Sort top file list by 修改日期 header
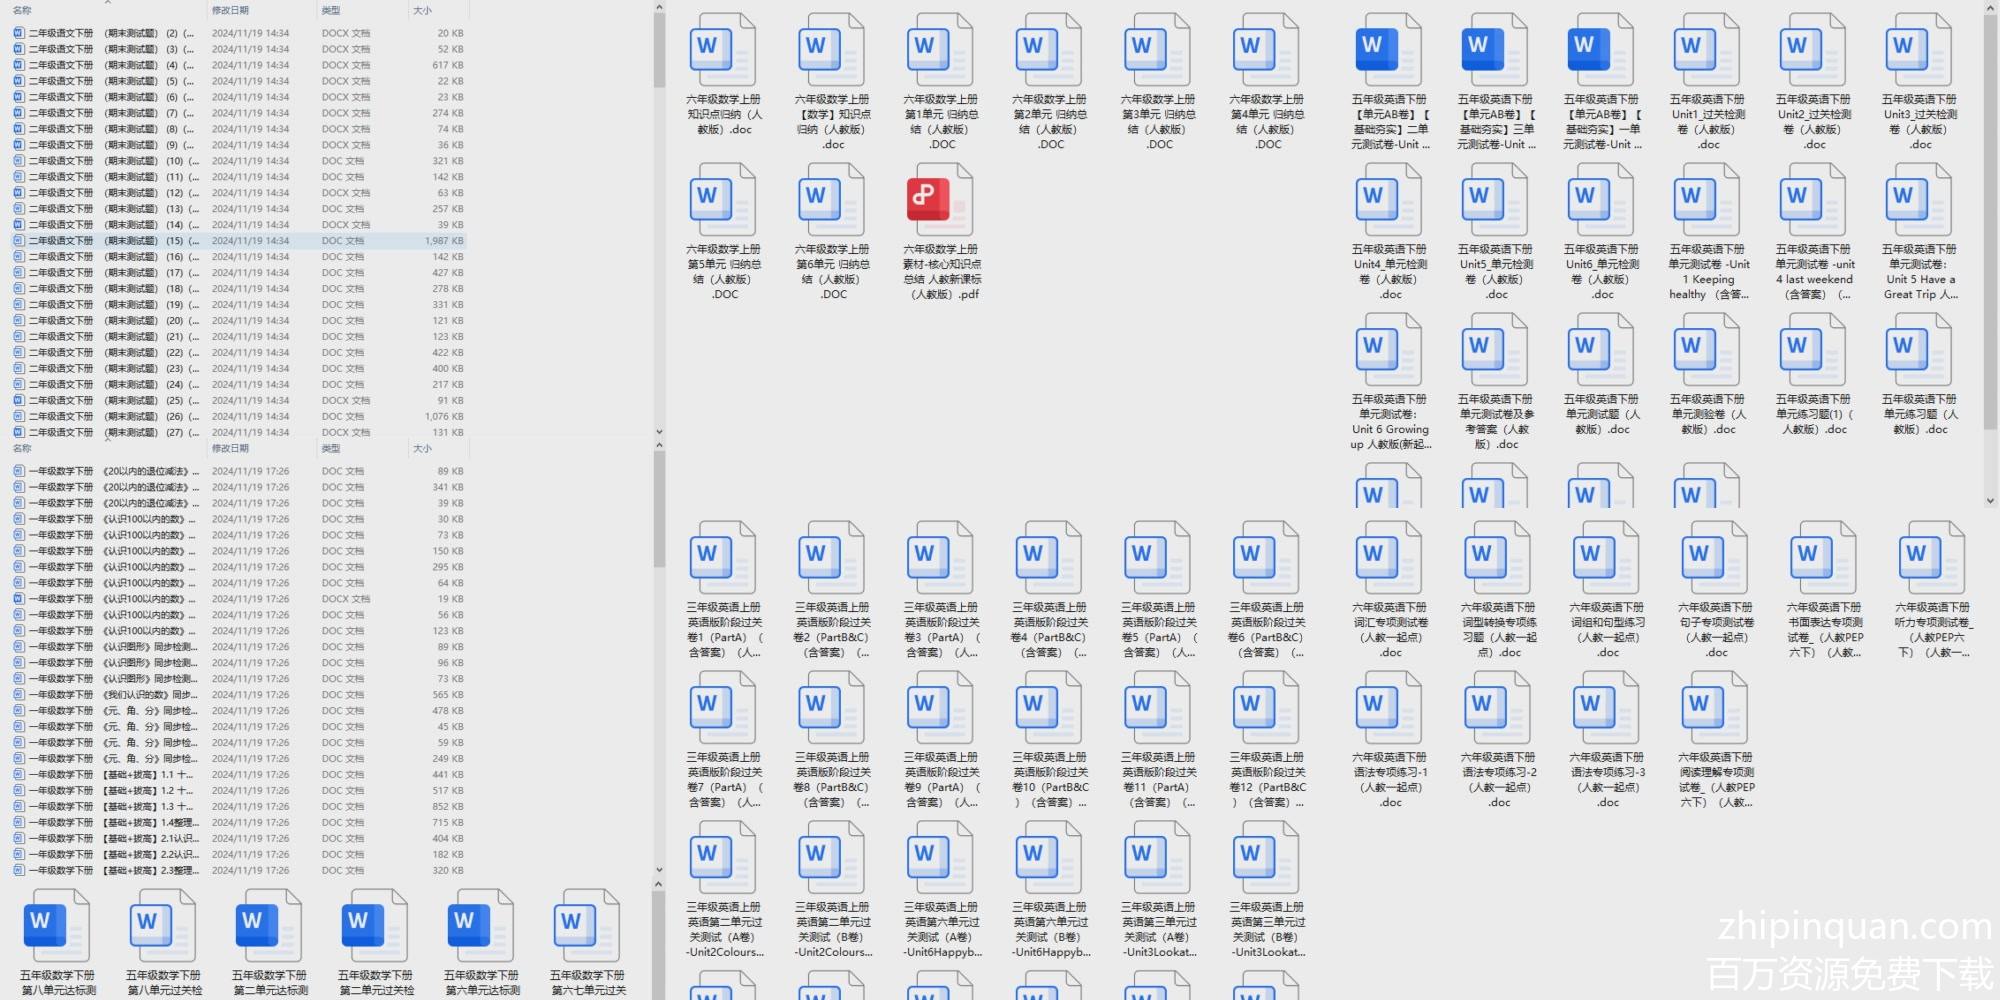 pyautogui.click(x=230, y=11)
